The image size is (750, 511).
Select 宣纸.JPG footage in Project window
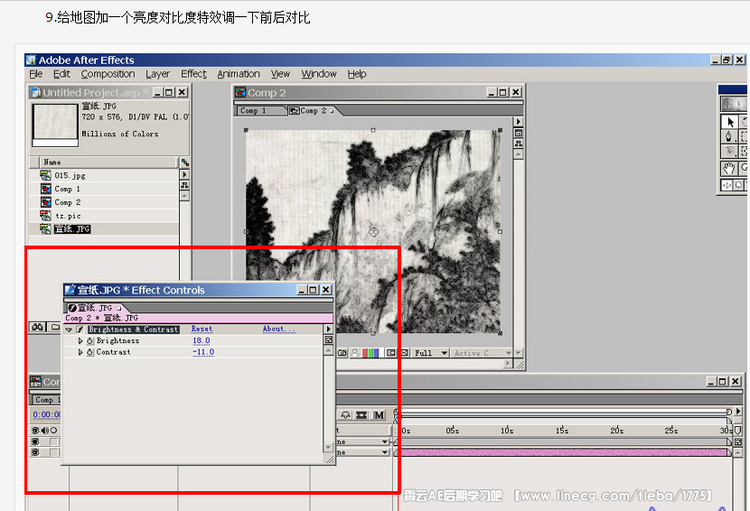pos(72,229)
